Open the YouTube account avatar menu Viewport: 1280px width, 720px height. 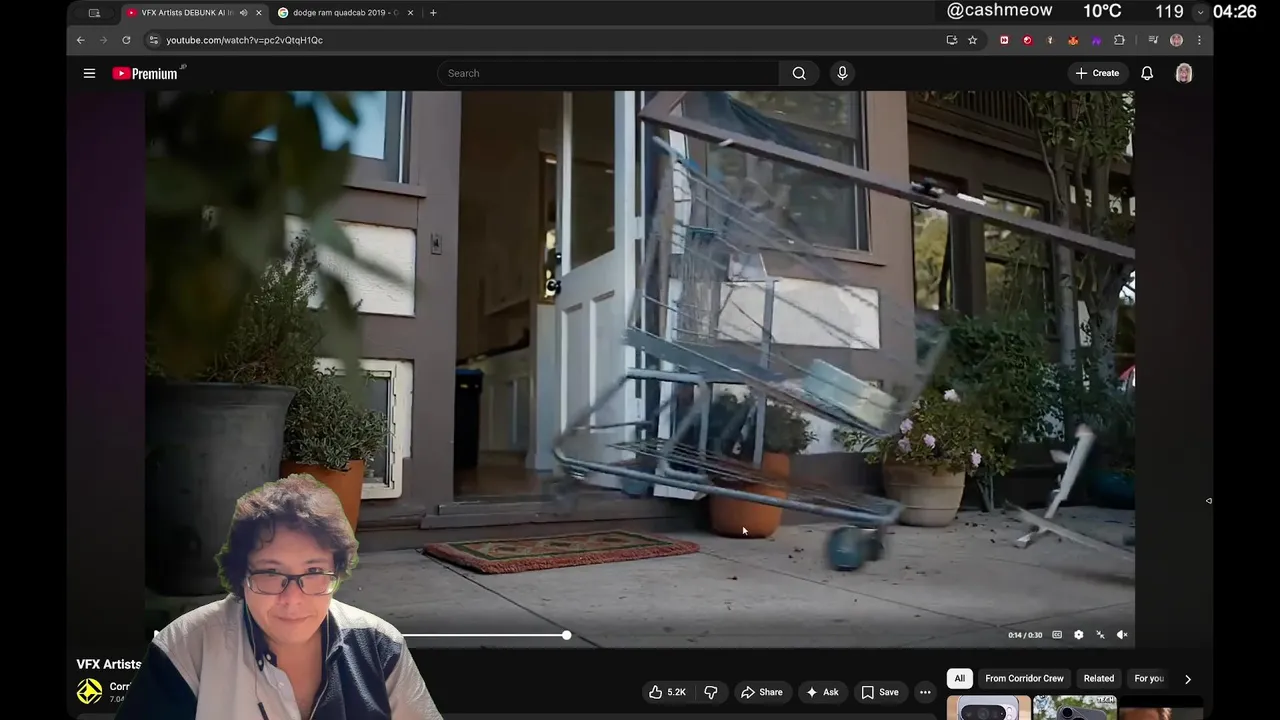click(x=1184, y=73)
